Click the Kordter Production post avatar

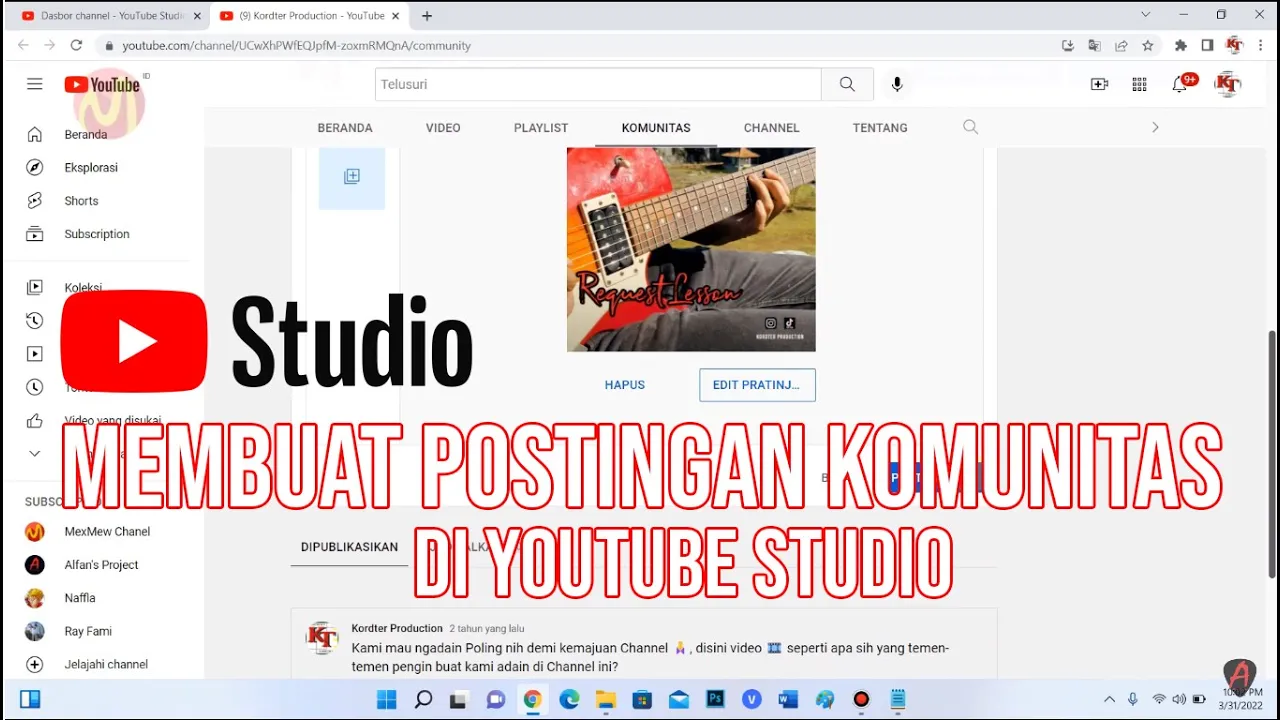(322, 637)
